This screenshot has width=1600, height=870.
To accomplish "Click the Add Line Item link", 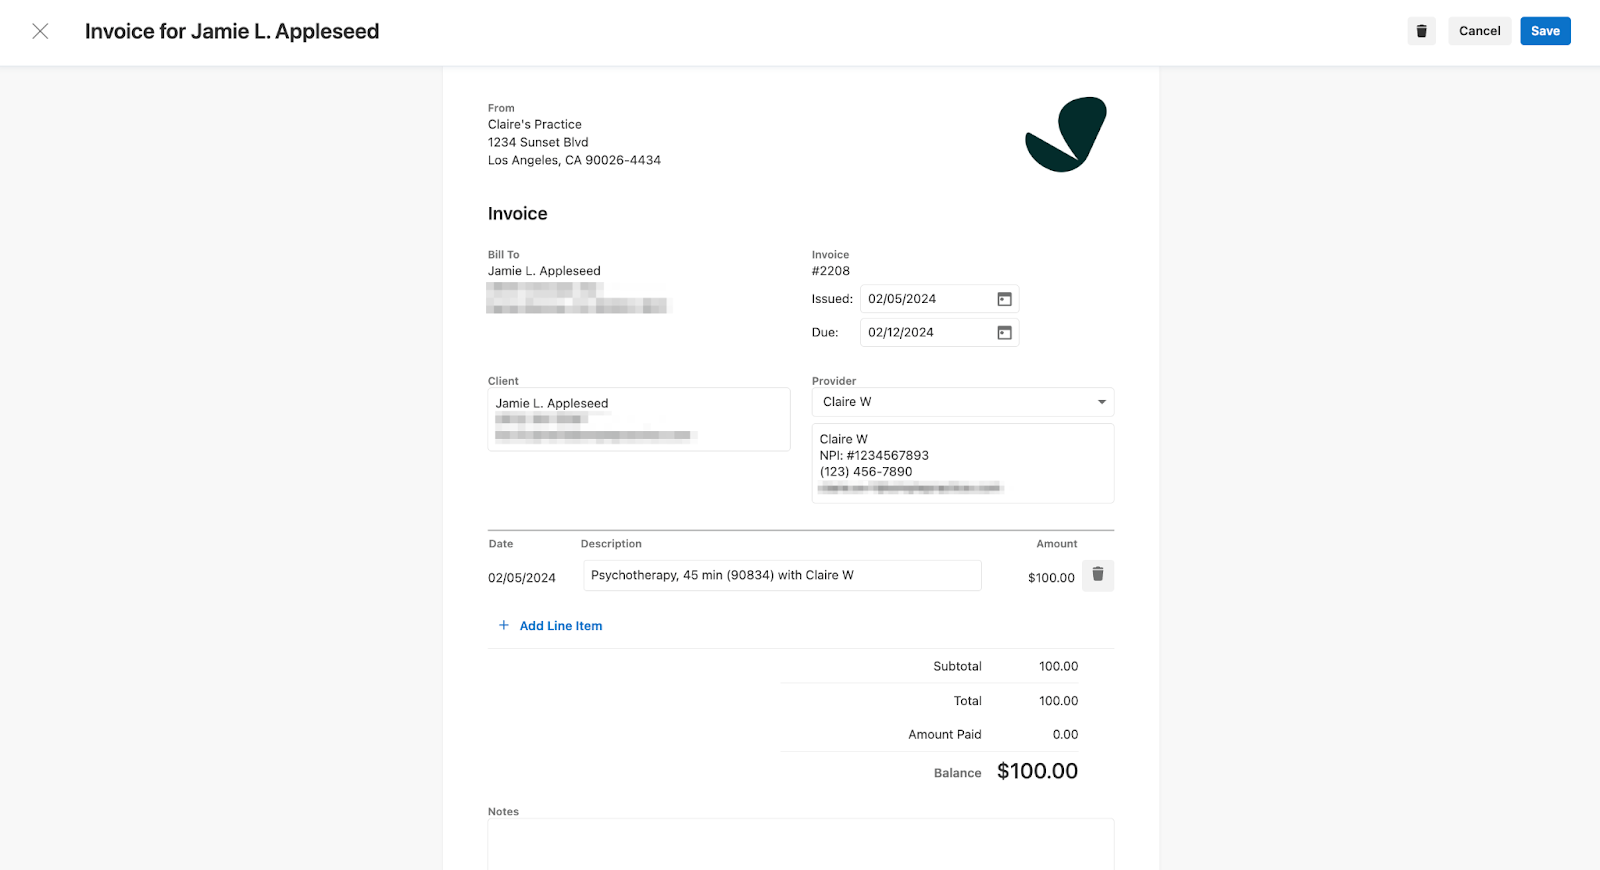I will pos(561,626).
